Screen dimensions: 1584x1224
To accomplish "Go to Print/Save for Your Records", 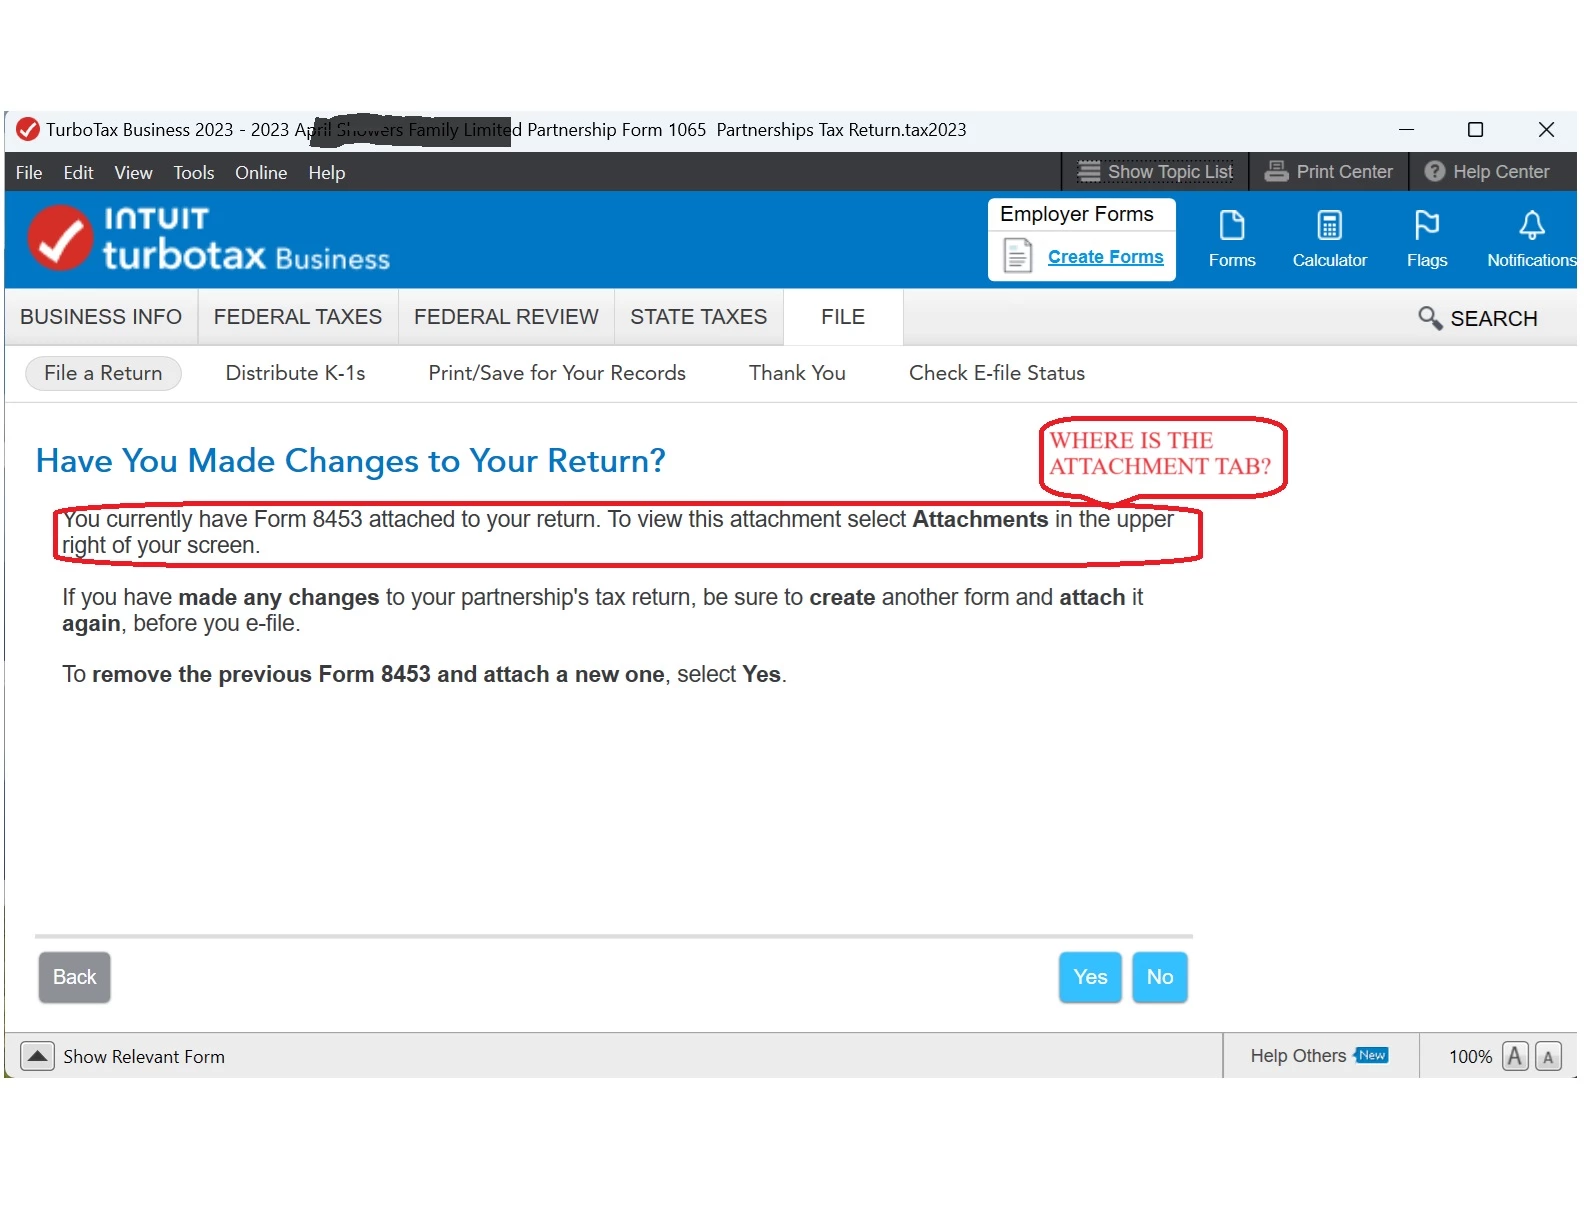I will click(x=557, y=373).
